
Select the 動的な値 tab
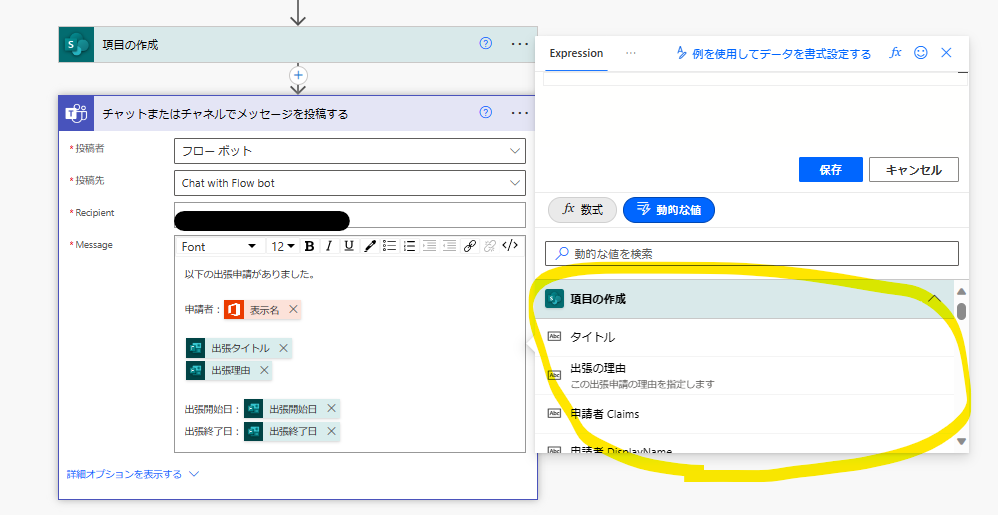(x=668, y=209)
